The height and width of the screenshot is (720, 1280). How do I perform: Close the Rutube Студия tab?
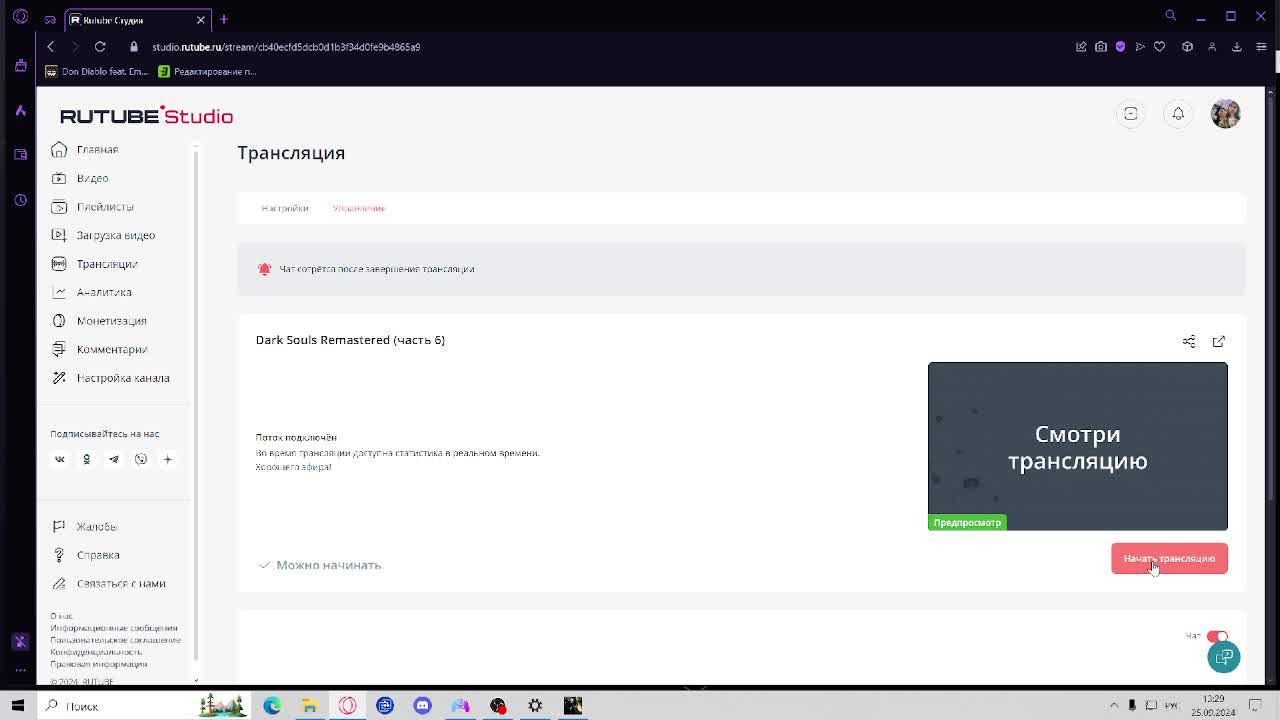pos(201,20)
